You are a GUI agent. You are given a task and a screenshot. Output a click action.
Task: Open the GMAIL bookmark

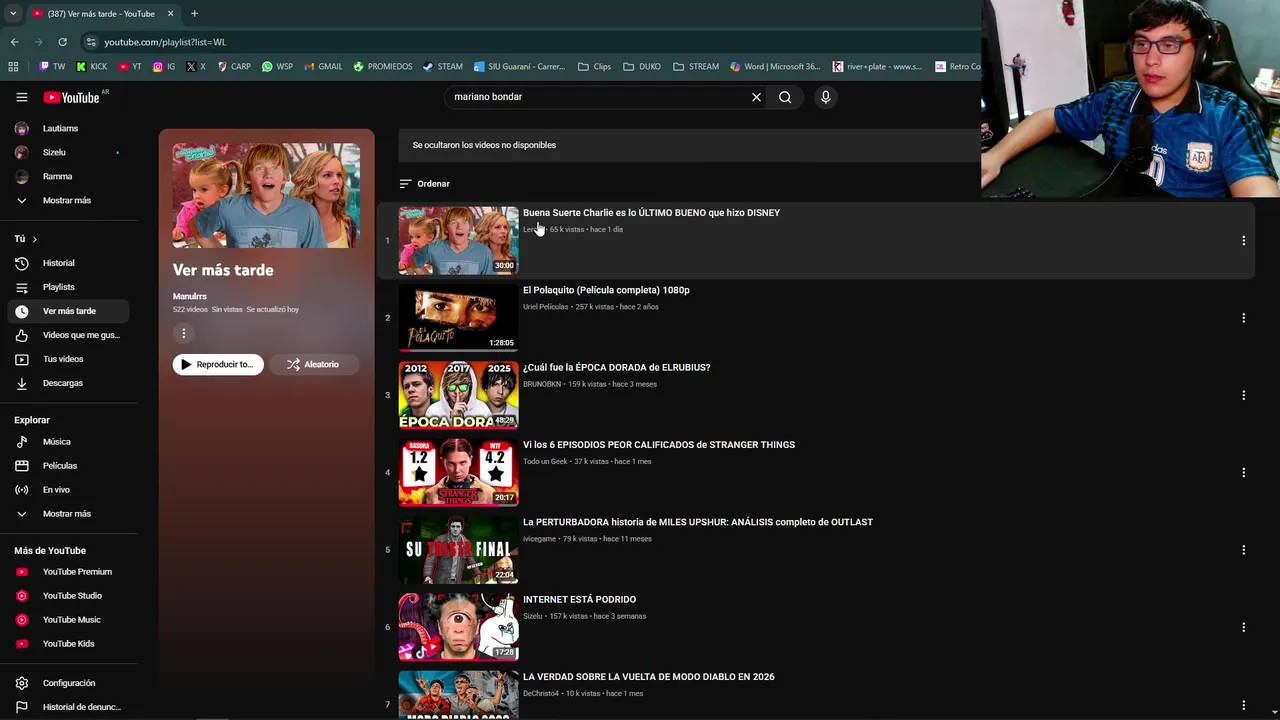322,67
